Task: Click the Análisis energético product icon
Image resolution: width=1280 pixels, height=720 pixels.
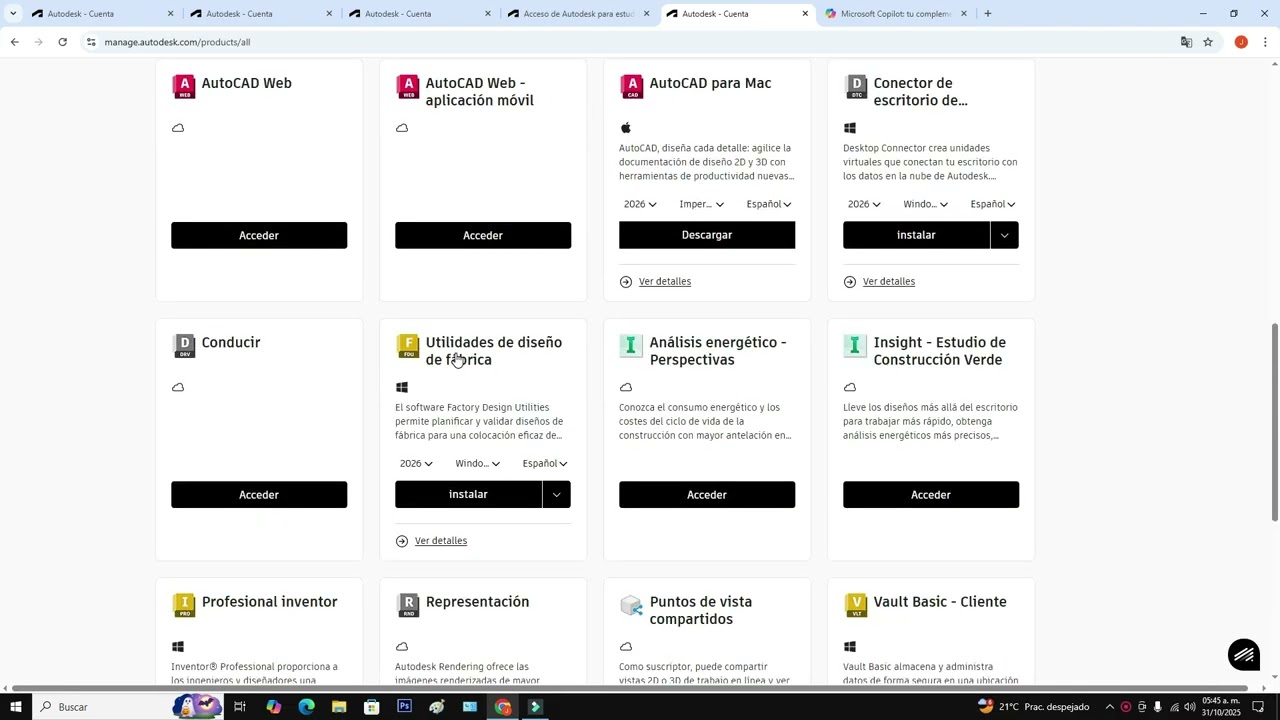Action: tap(632, 346)
